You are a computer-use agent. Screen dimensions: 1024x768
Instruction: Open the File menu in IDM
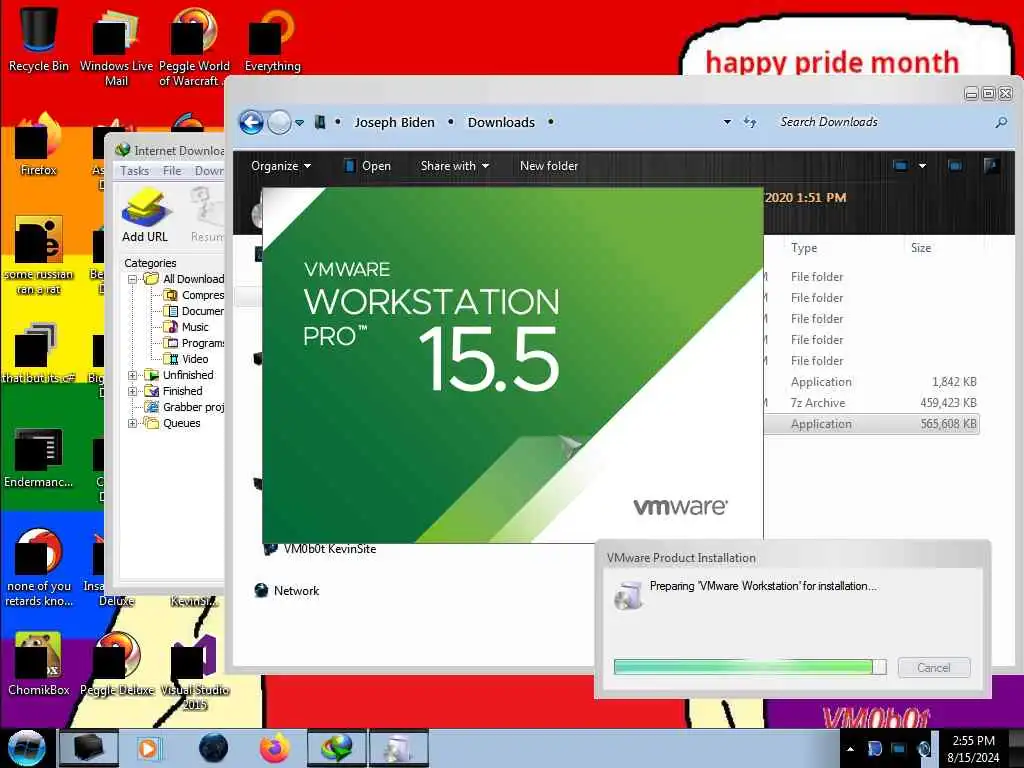[x=172, y=170]
